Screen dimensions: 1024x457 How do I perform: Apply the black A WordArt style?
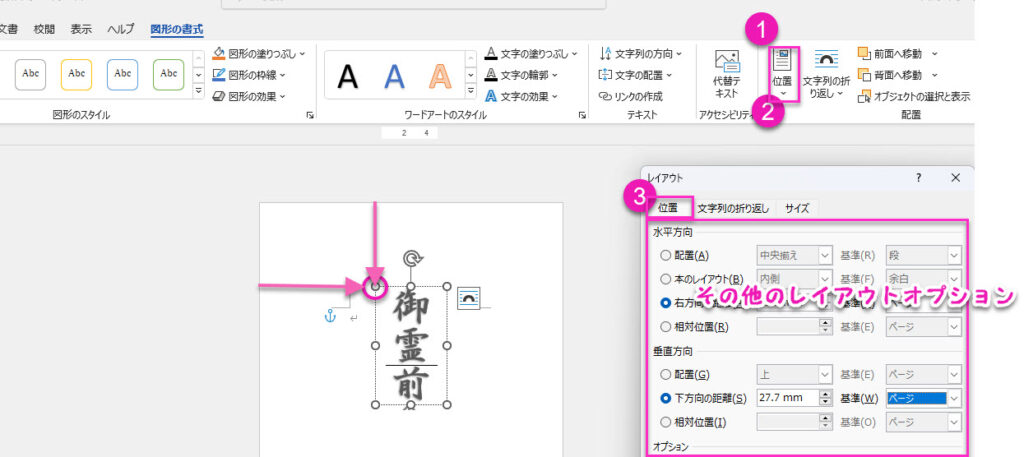(347, 77)
